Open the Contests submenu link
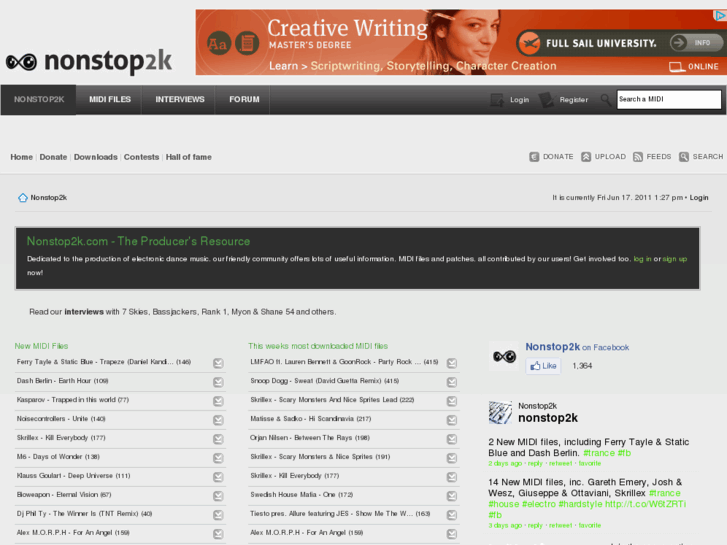The image size is (727, 545). click(141, 157)
